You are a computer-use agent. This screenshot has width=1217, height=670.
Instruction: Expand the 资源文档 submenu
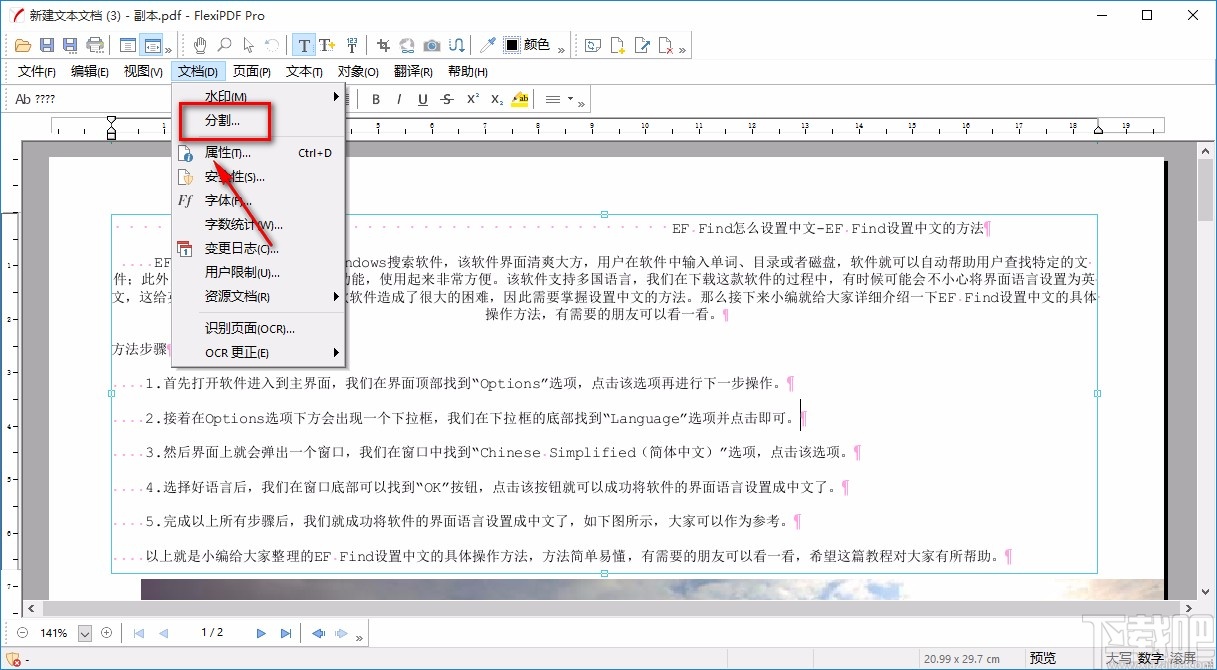point(259,296)
